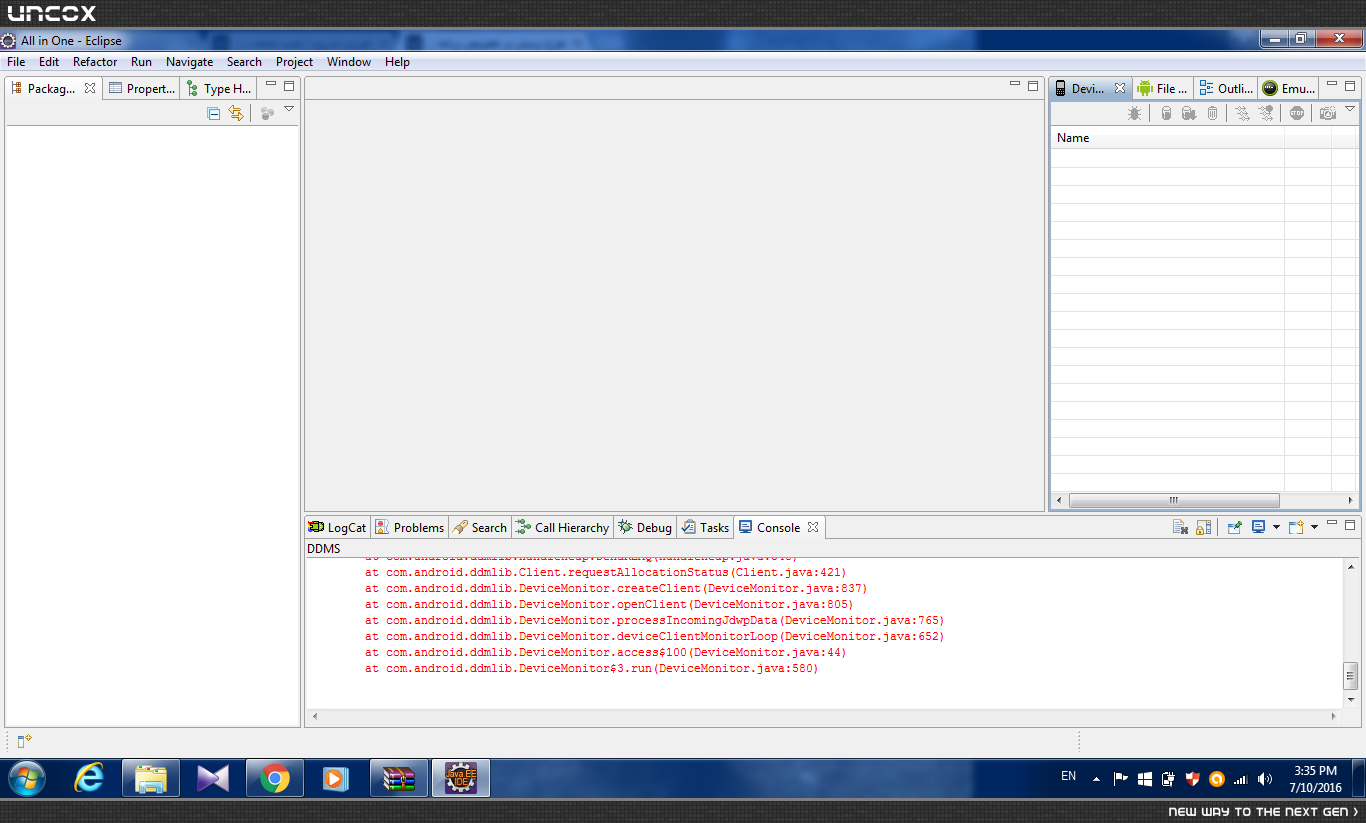
Task: Click the Screen Capture camera icon
Action: [x=1327, y=113]
